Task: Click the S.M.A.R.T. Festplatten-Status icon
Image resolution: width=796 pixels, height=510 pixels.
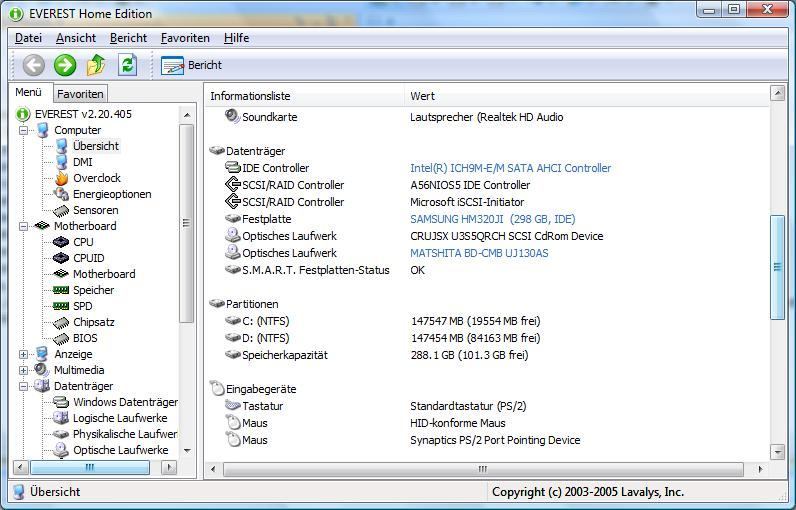Action: click(x=233, y=269)
